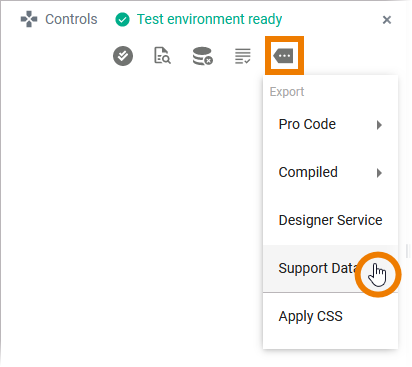Image resolution: width=412 pixels, height=367 pixels.
Task: Select Apply CSS menu entry
Action: click(330, 316)
